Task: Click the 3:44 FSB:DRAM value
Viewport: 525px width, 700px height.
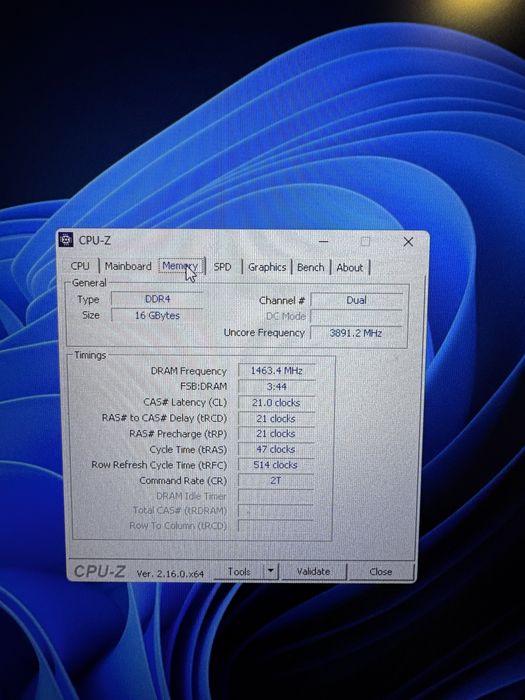Action: tap(277, 387)
